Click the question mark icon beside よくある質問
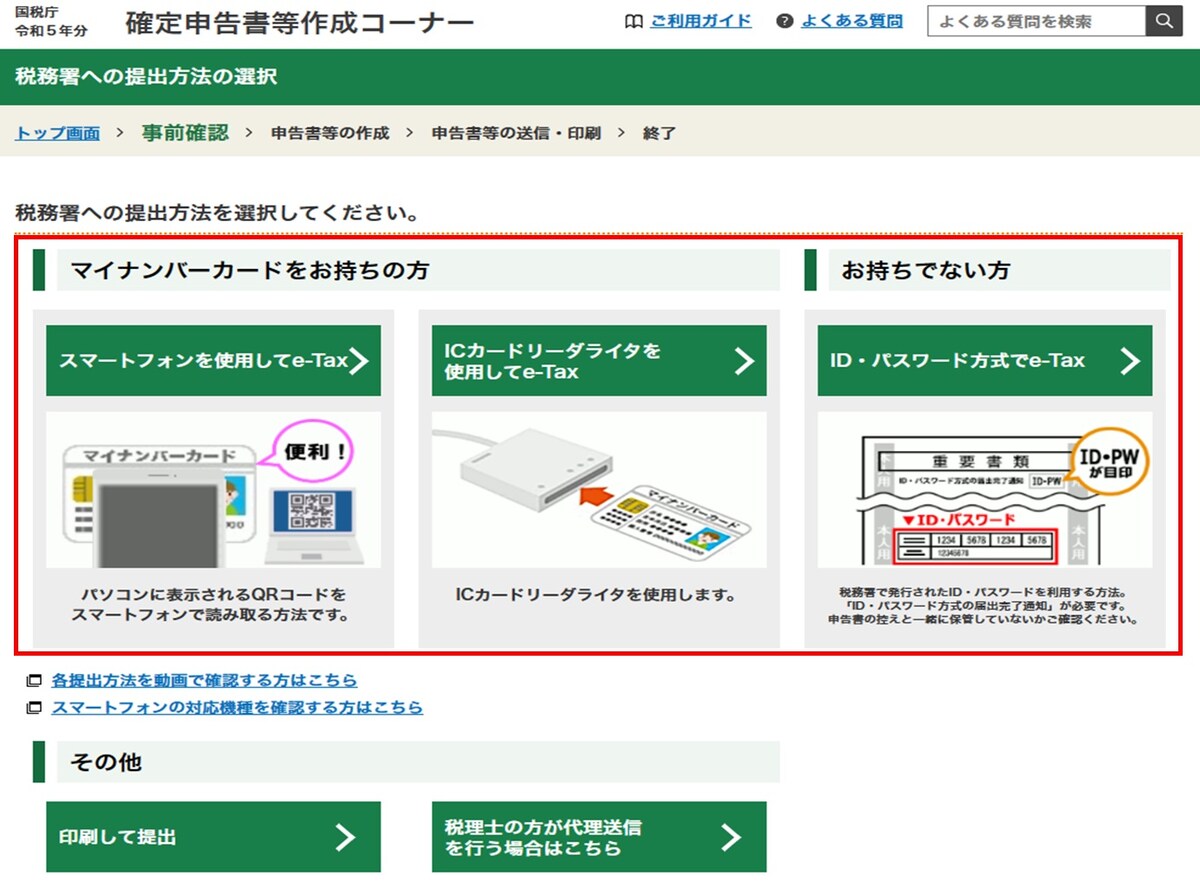This screenshot has height=889, width=1200. [x=785, y=21]
